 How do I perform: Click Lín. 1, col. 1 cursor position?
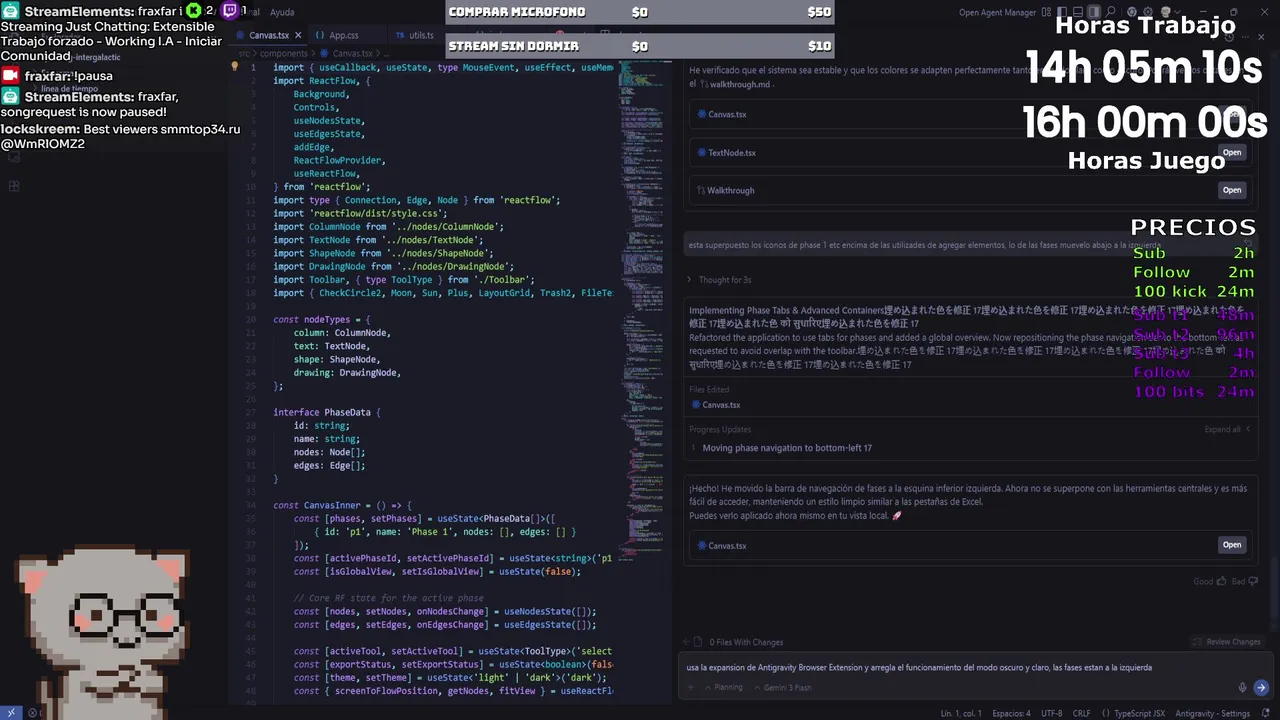[962, 713]
